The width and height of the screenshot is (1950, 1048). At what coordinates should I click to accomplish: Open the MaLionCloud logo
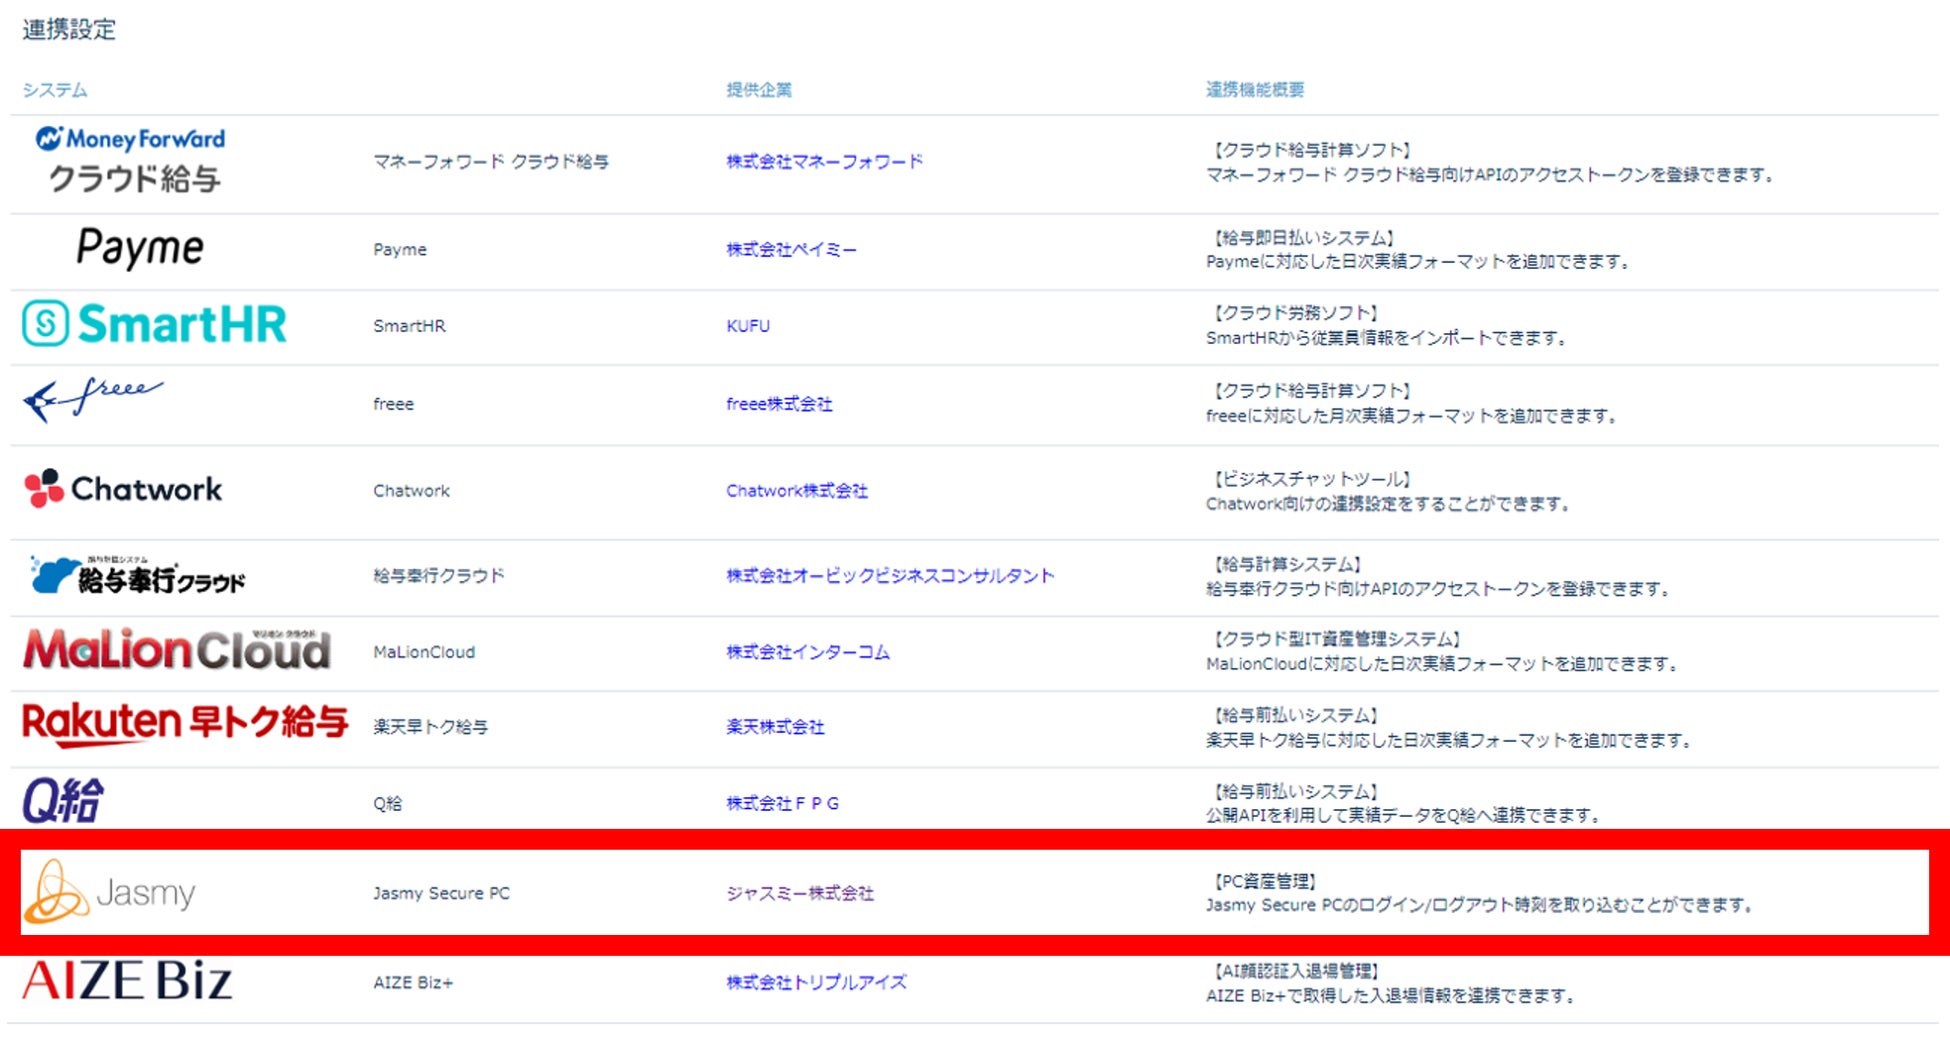(177, 649)
